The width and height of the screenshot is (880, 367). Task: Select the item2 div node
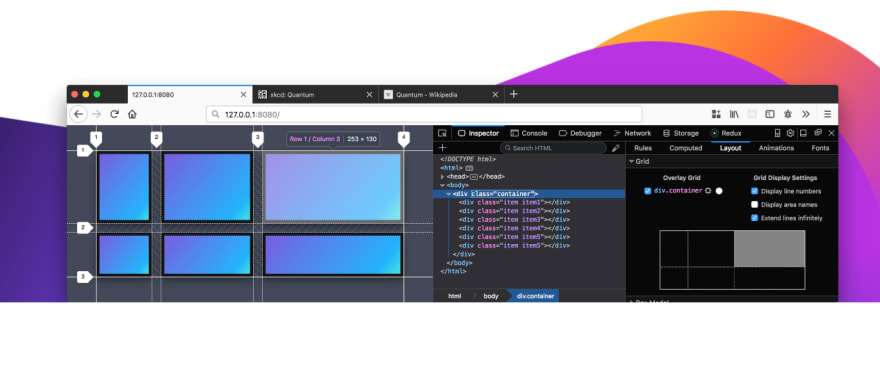click(x=514, y=211)
